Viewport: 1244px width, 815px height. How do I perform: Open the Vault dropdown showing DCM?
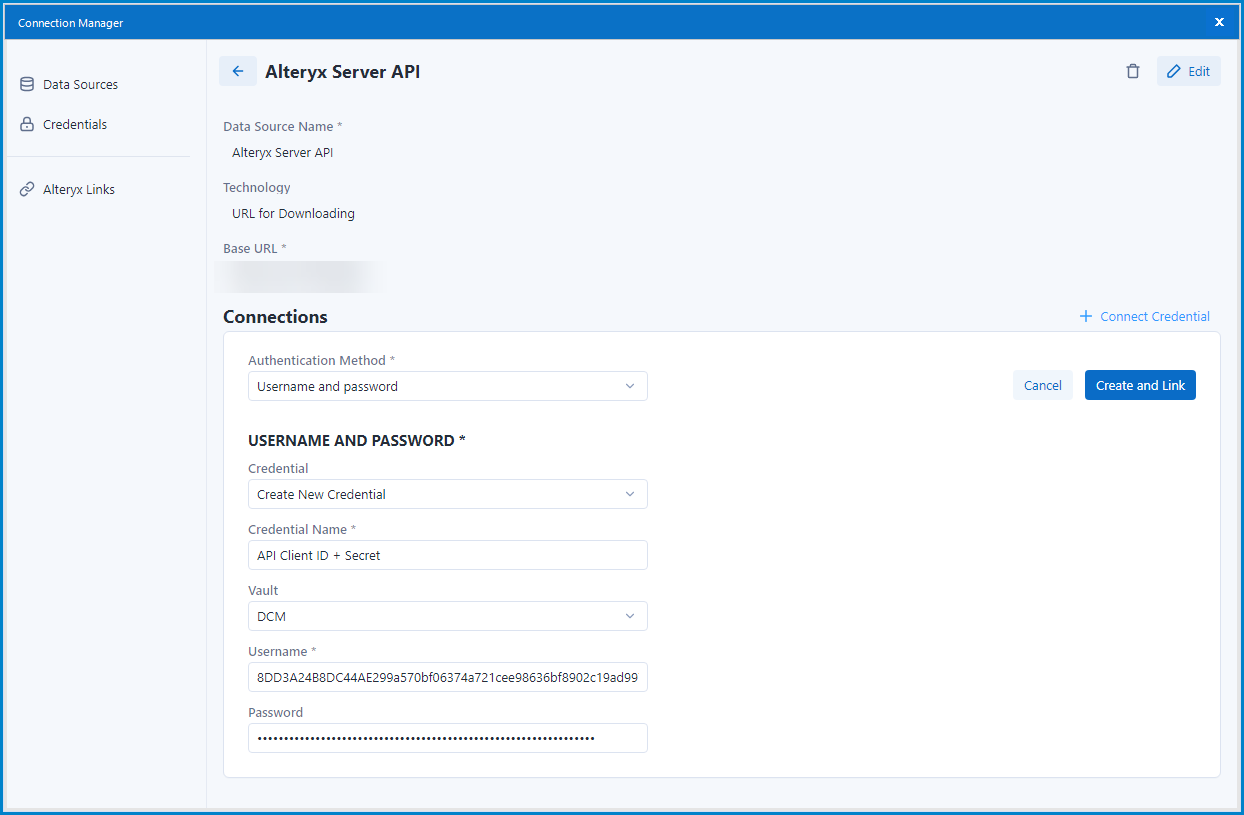447,616
